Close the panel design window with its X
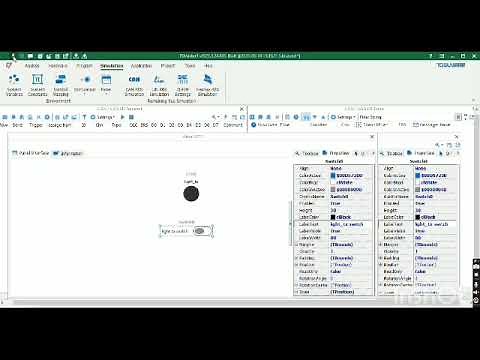 coord(372,137)
